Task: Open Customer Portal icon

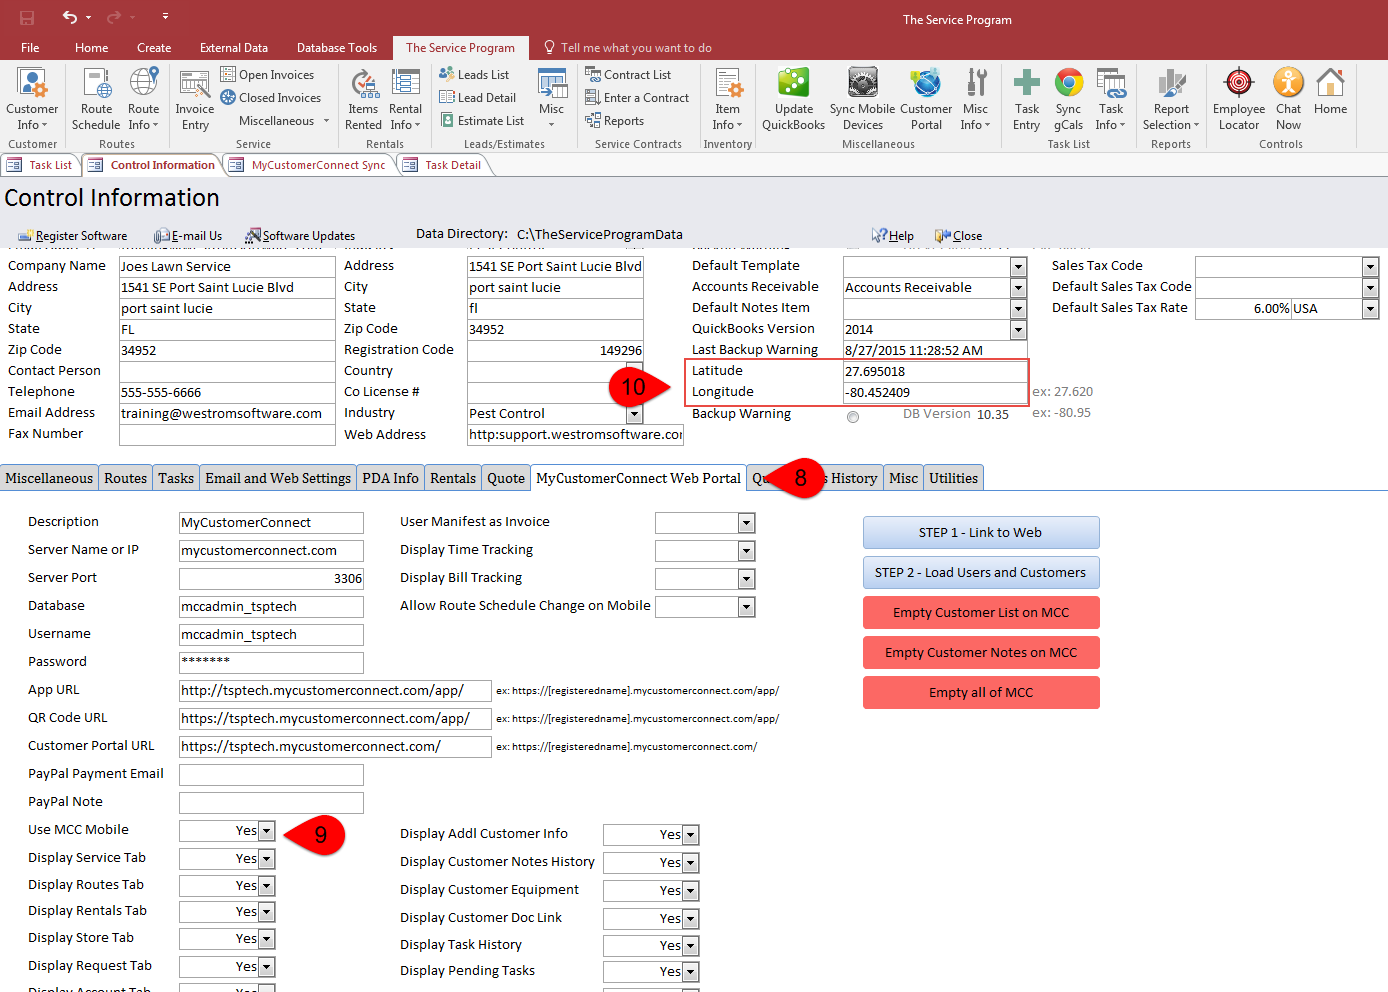Action: [x=926, y=99]
